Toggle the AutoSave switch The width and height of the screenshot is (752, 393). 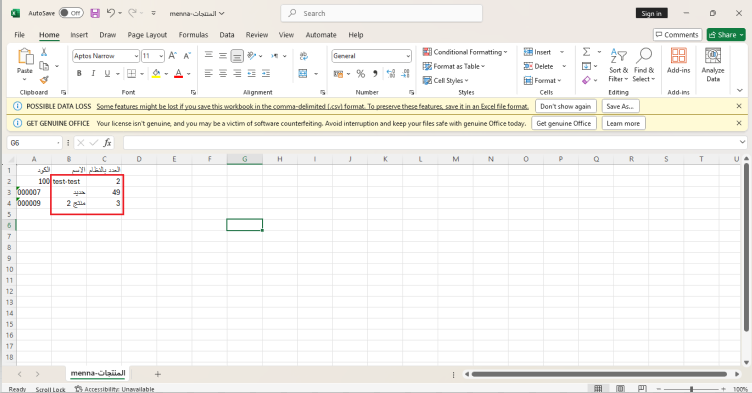71,13
